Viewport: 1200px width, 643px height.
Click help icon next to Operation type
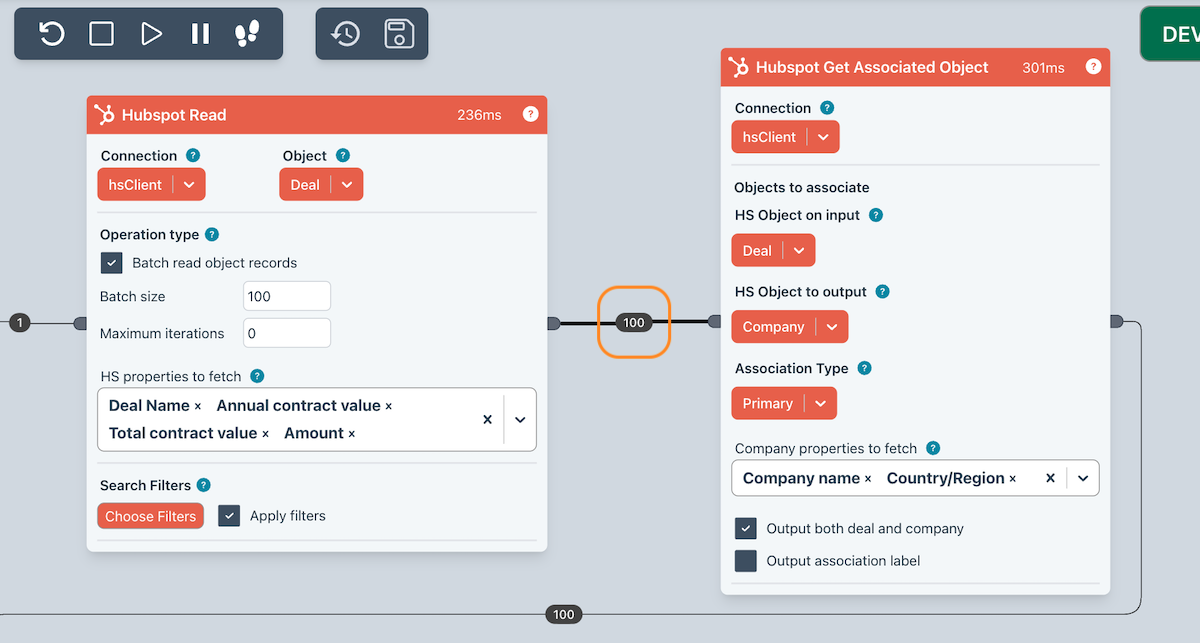coord(211,235)
